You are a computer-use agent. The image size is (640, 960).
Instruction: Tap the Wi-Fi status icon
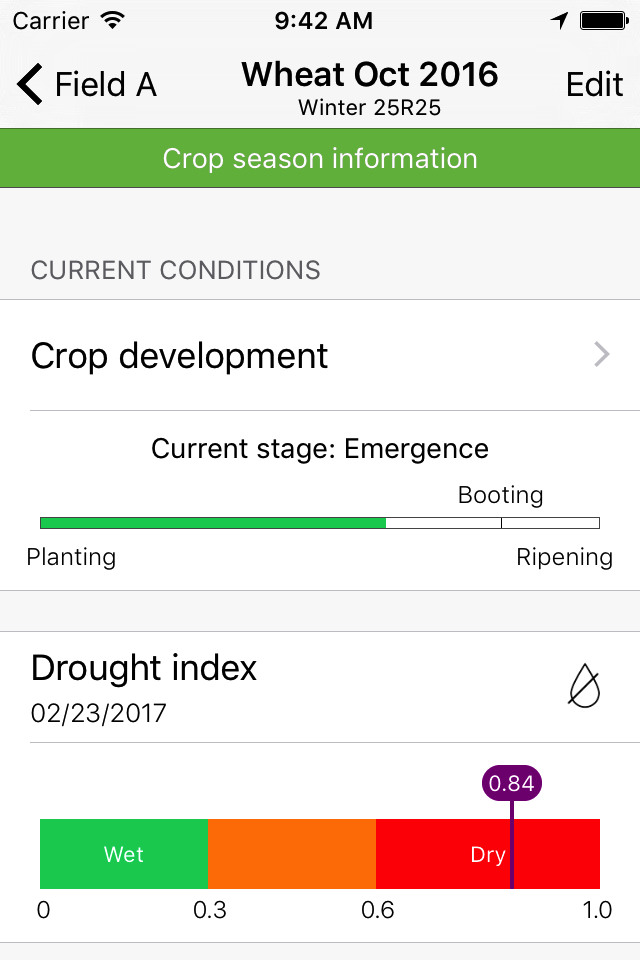(x=113, y=20)
